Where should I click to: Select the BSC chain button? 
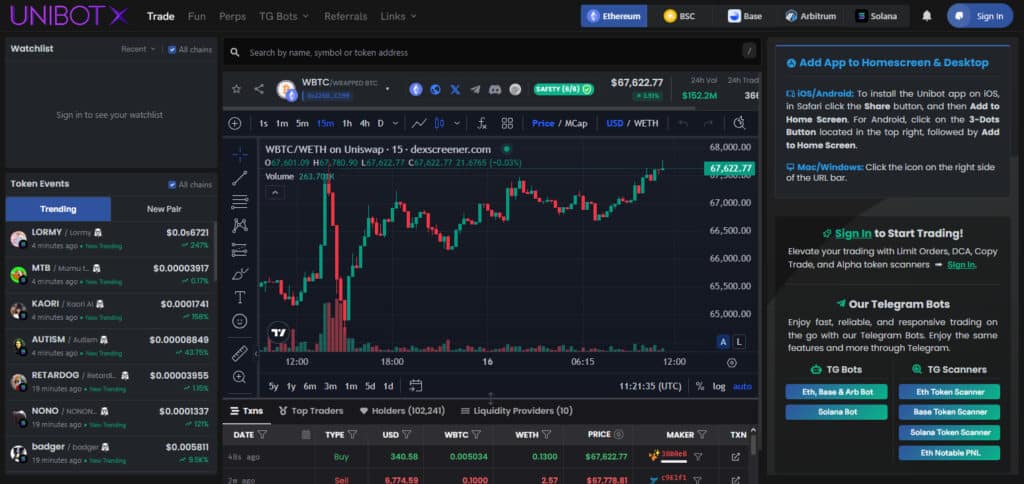tap(679, 16)
